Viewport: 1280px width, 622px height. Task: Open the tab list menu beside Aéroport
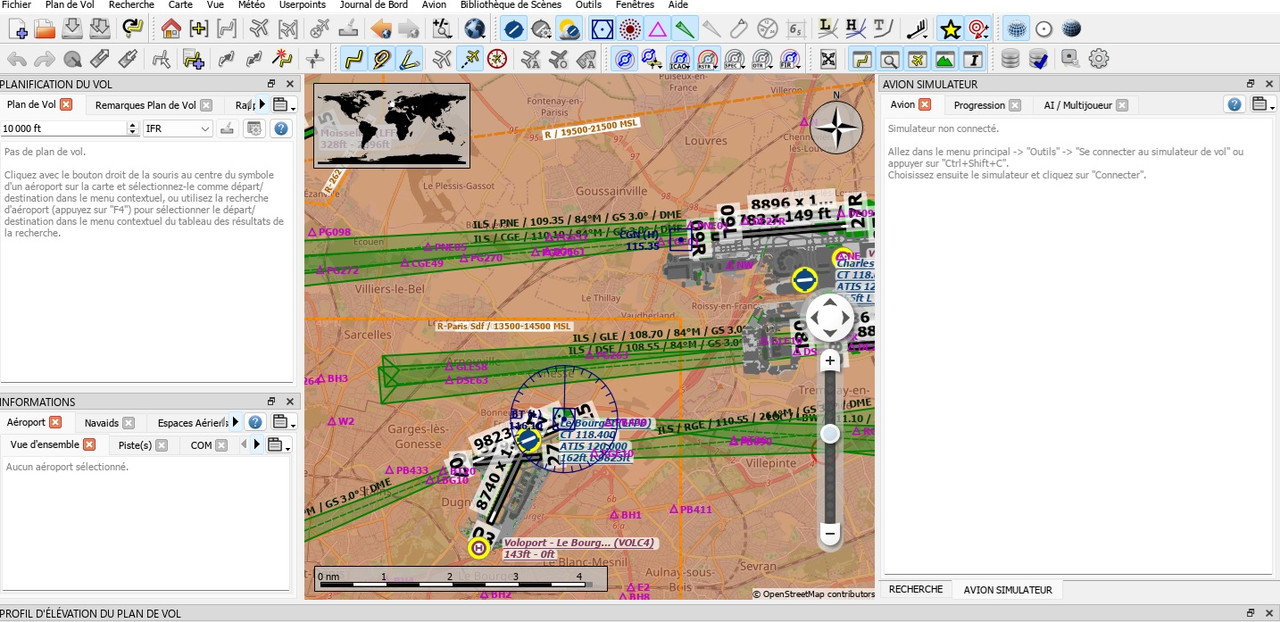coord(284,422)
